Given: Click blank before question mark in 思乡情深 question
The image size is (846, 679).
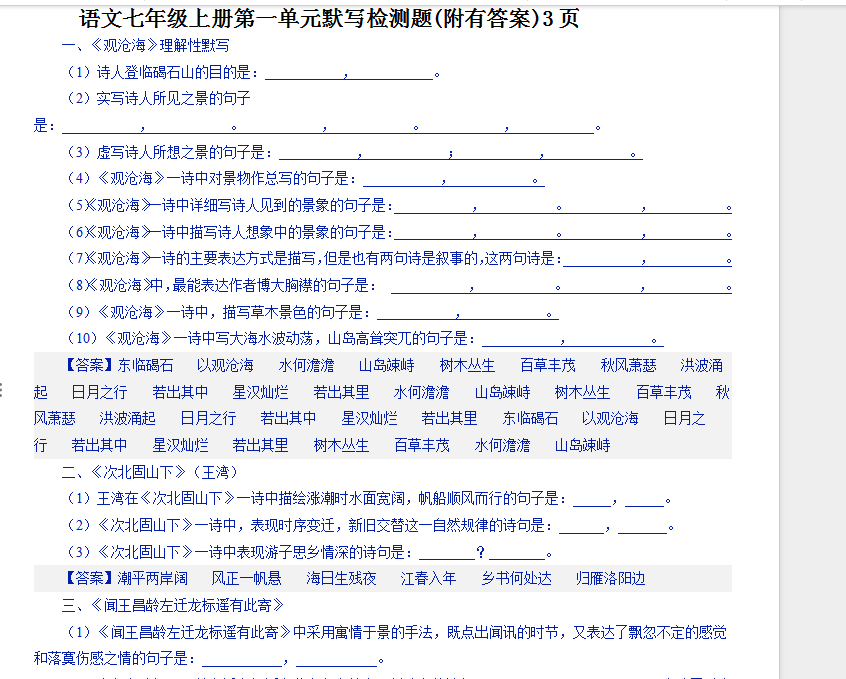Looking at the screenshot, I should coord(445,552).
